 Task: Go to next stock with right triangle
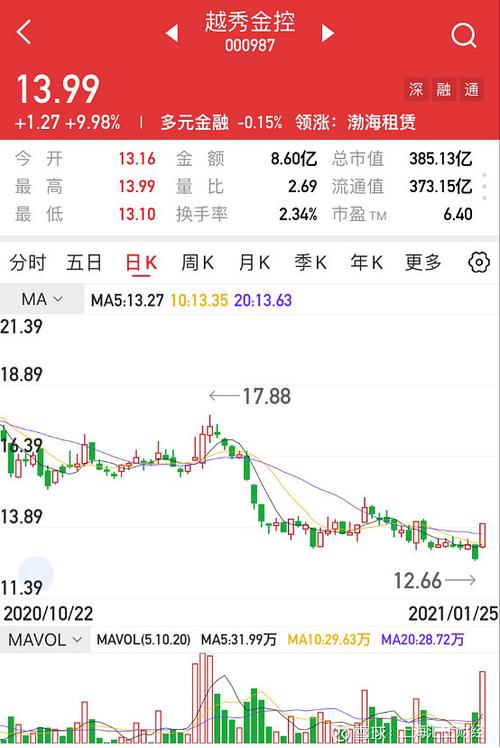tap(328, 33)
